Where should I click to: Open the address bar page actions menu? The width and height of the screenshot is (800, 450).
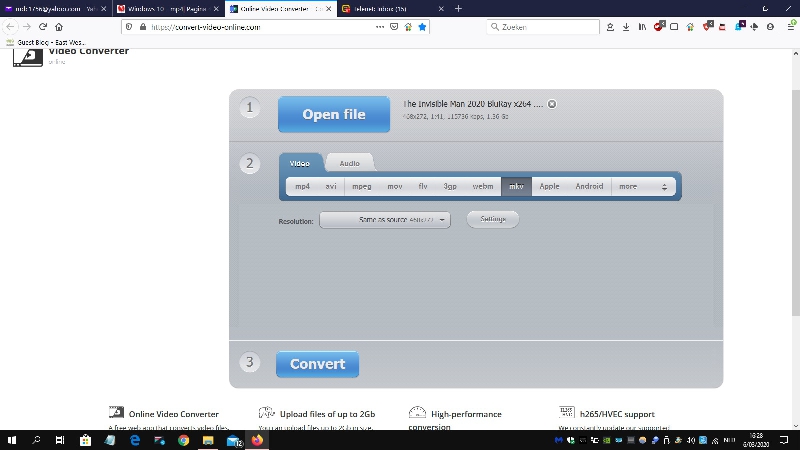pyautogui.click(x=379, y=27)
